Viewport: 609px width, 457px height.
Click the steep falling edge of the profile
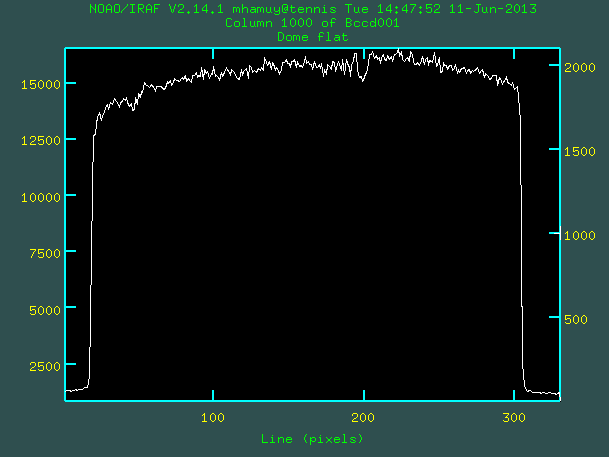pos(522,241)
